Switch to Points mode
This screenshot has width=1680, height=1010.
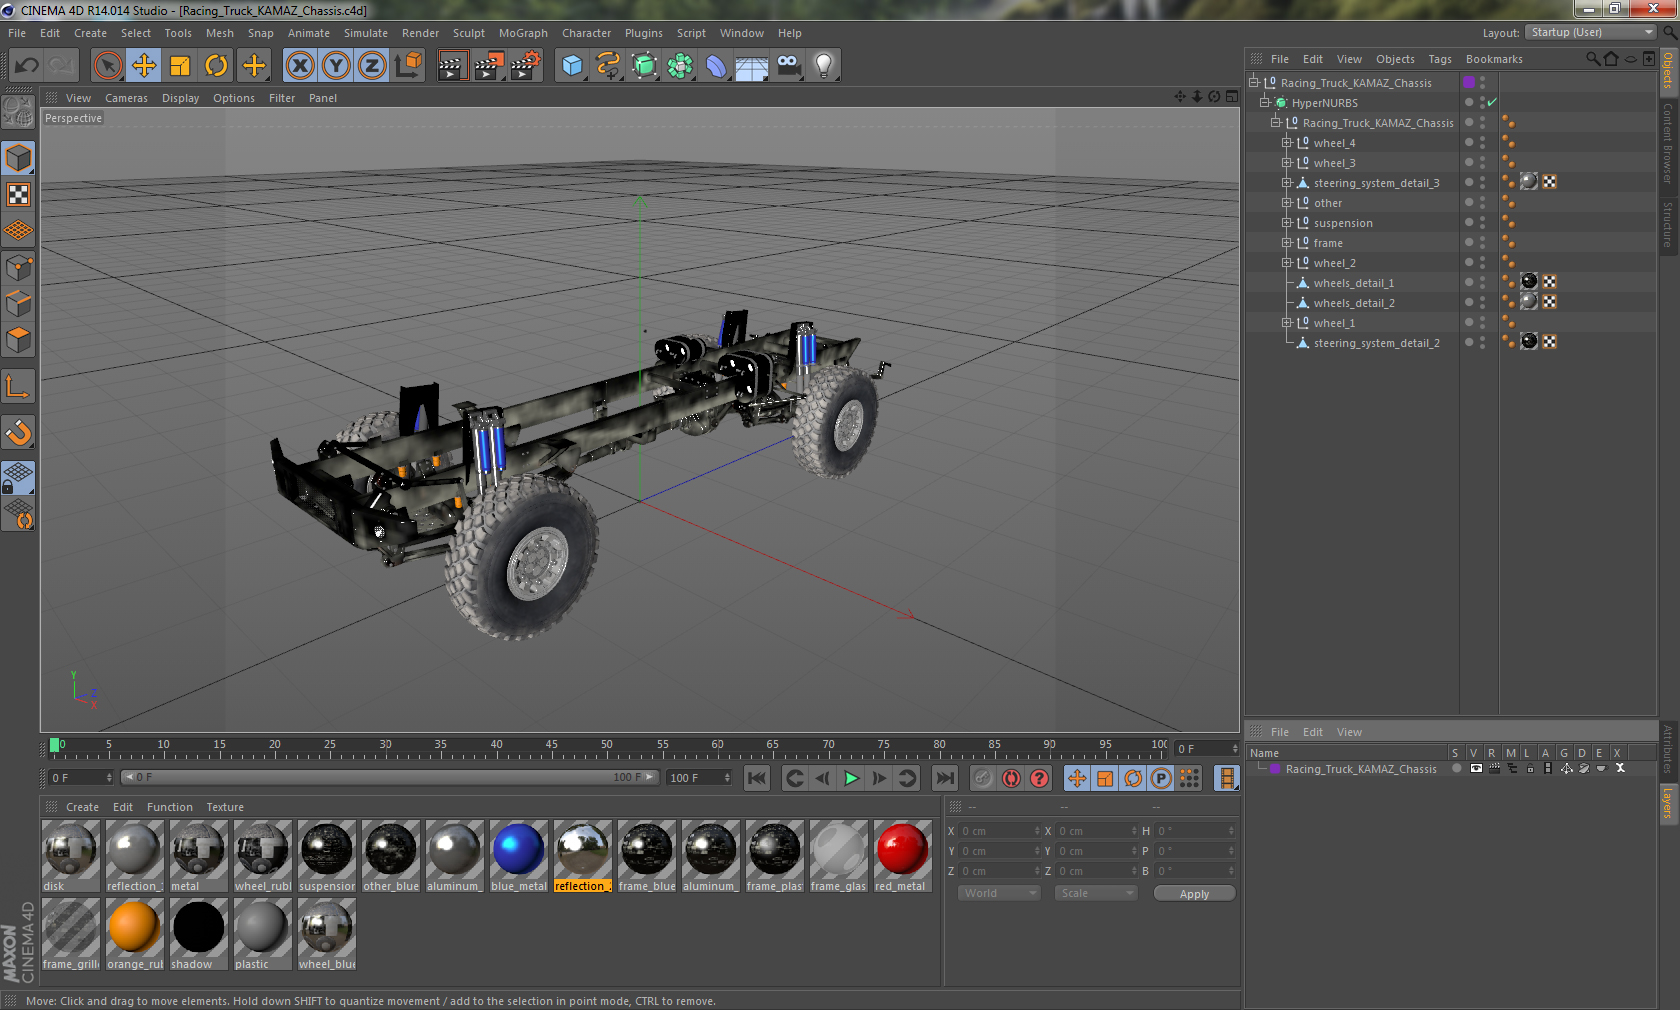pos(19,268)
